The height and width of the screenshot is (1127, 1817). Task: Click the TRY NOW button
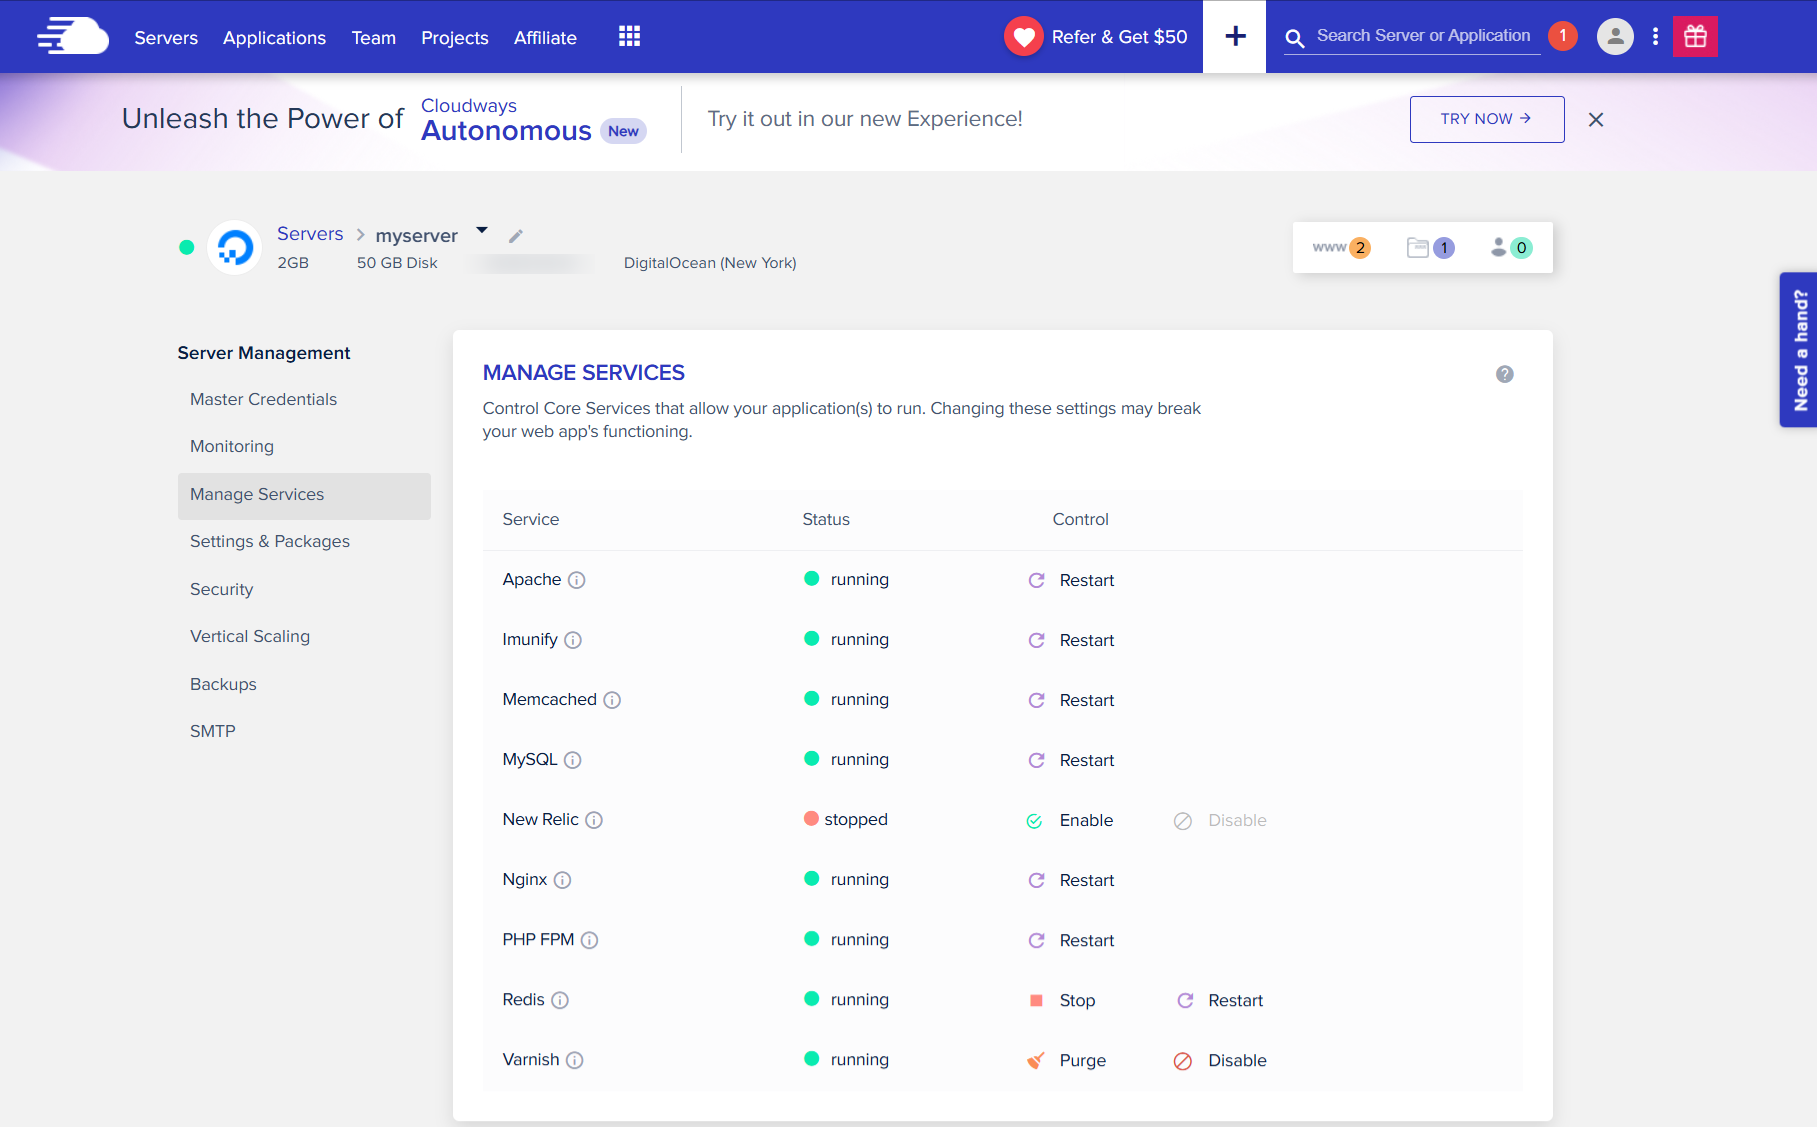(1486, 119)
